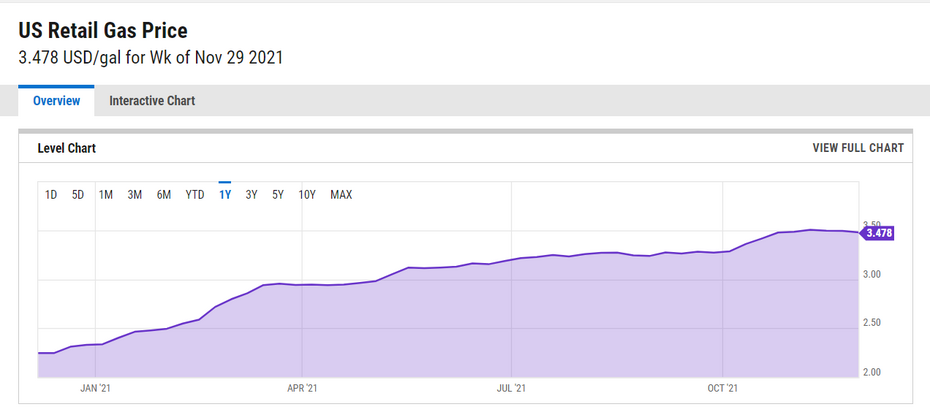Click the JAN '21 axis label
This screenshot has width=930, height=415.
(94, 388)
